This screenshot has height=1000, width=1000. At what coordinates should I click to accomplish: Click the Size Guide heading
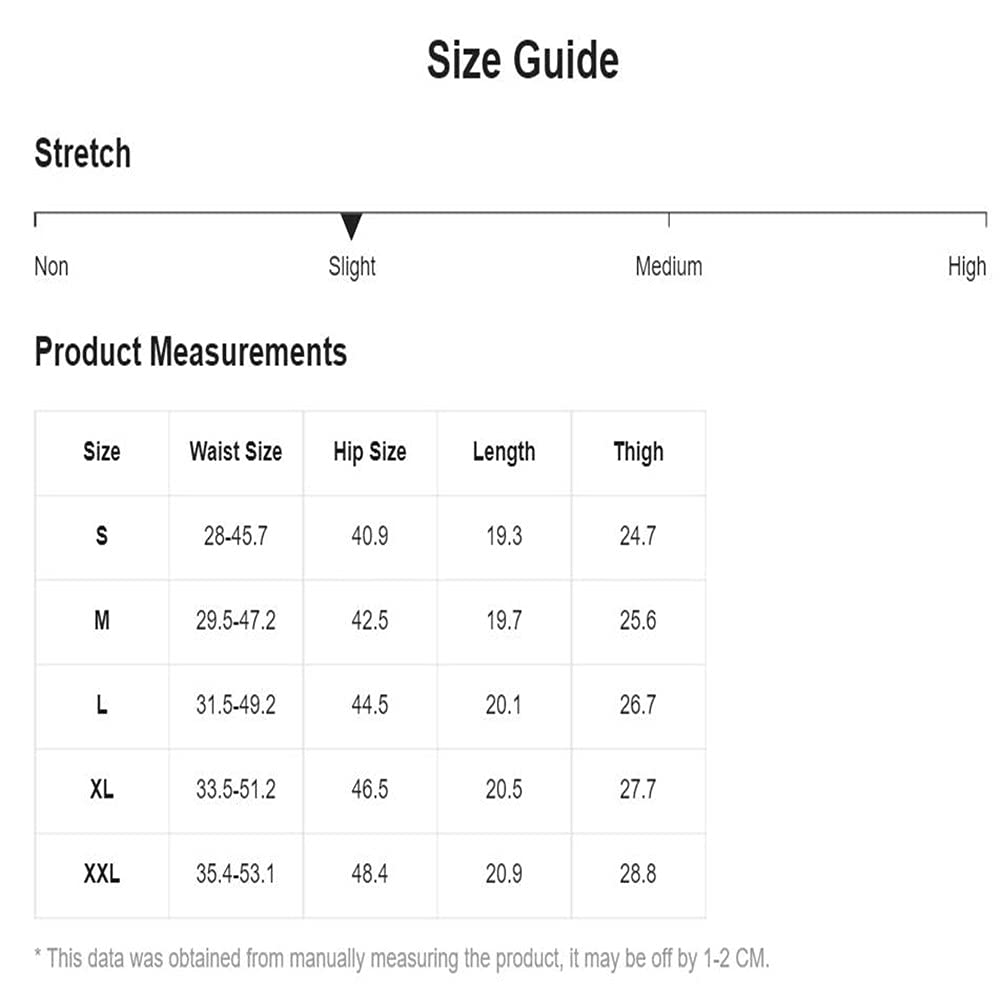523,60
